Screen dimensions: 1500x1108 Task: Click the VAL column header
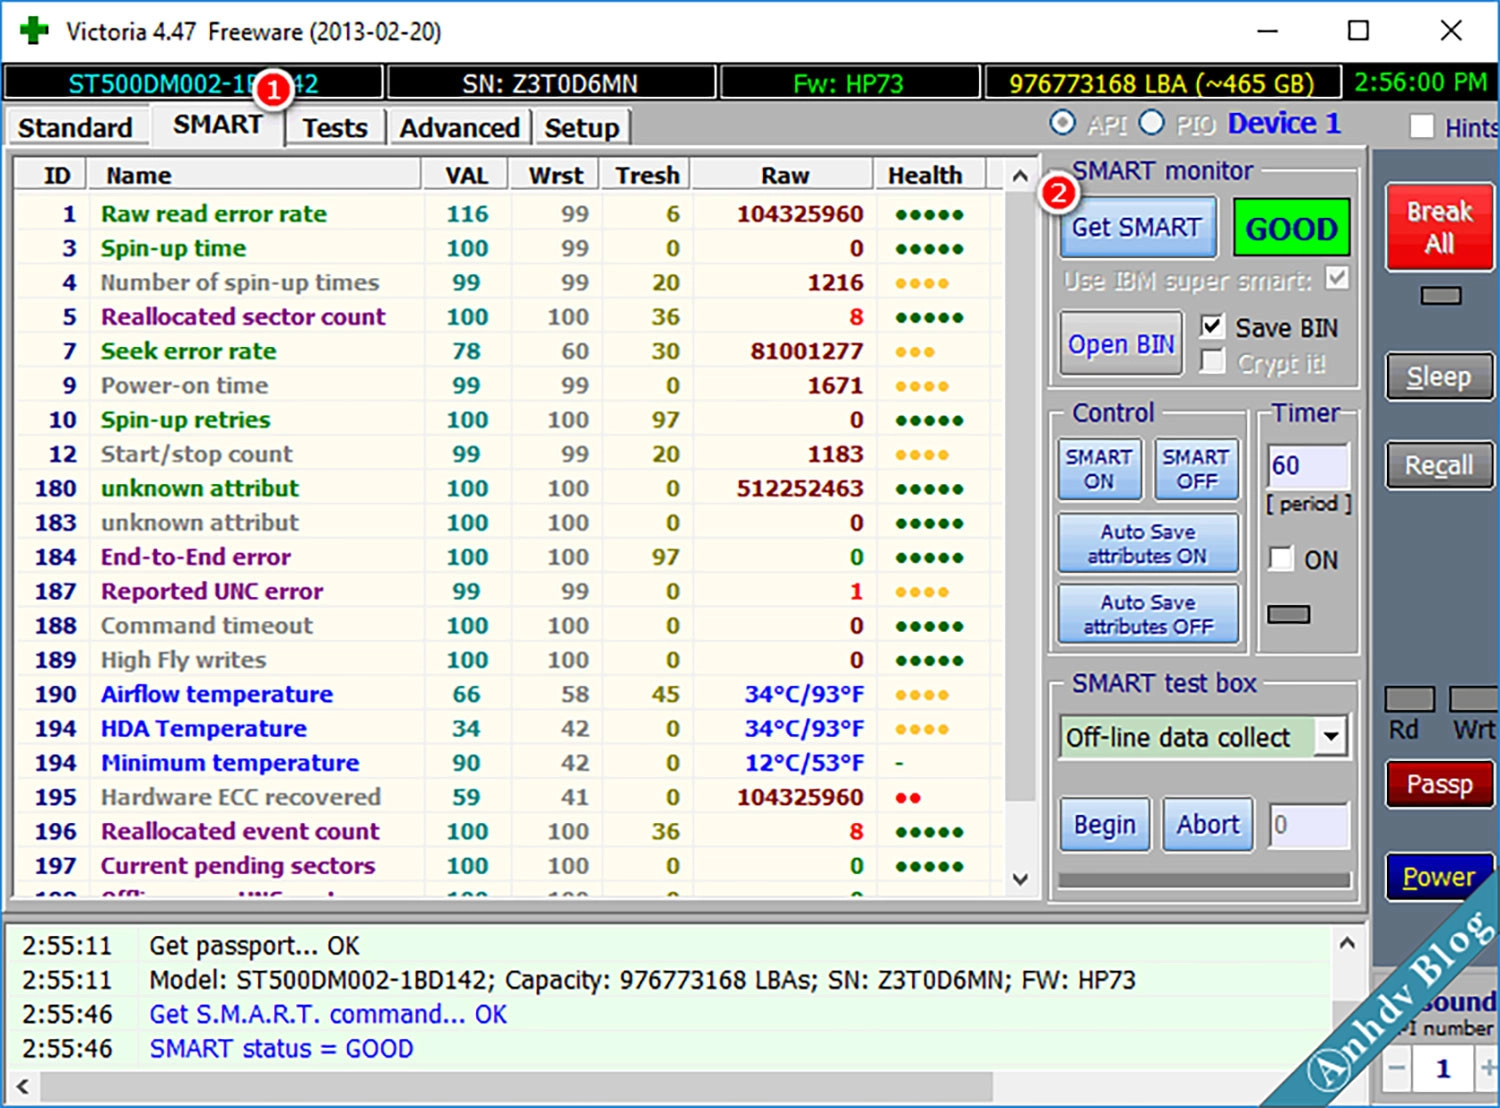(x=466, y=175)
